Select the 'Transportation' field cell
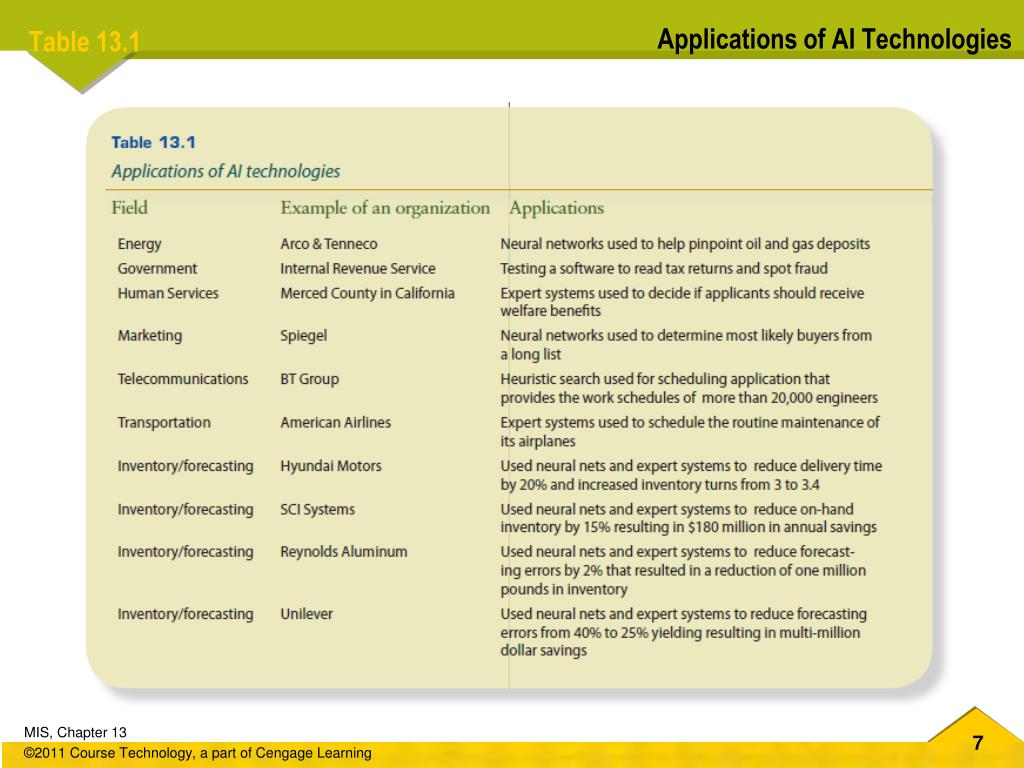This screenshot has width=1024, height=768. coord(164,423)
